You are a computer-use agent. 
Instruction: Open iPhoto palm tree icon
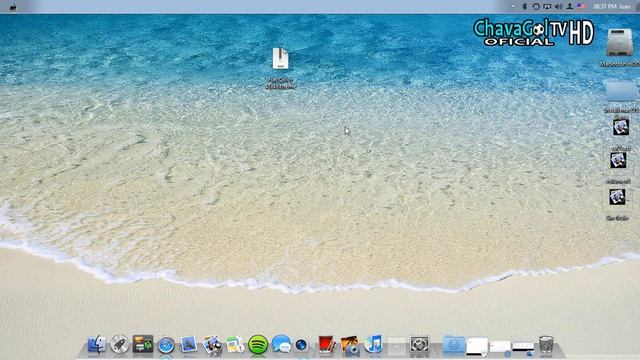[x=350, y=345]
